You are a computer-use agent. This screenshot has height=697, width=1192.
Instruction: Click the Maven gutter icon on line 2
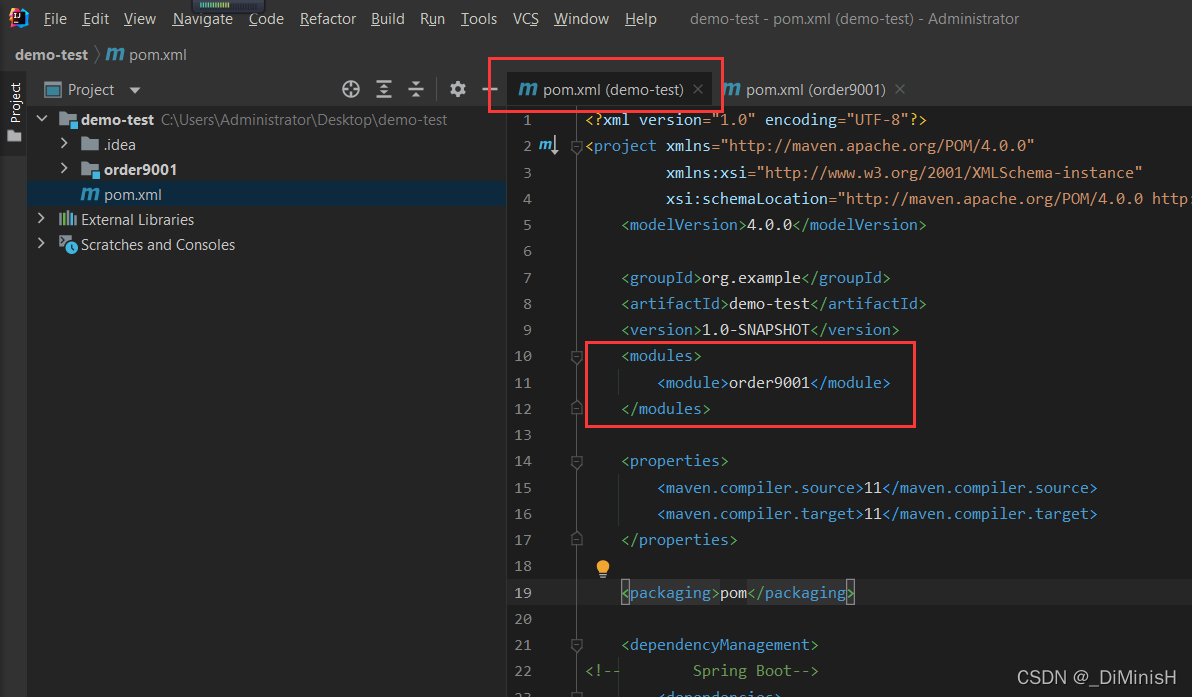pos(549,145)
